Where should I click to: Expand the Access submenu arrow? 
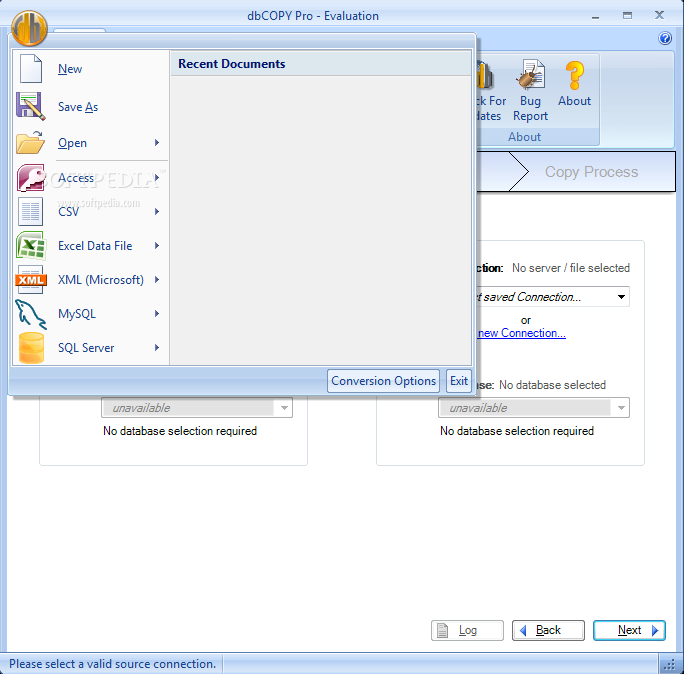point(157,178)
